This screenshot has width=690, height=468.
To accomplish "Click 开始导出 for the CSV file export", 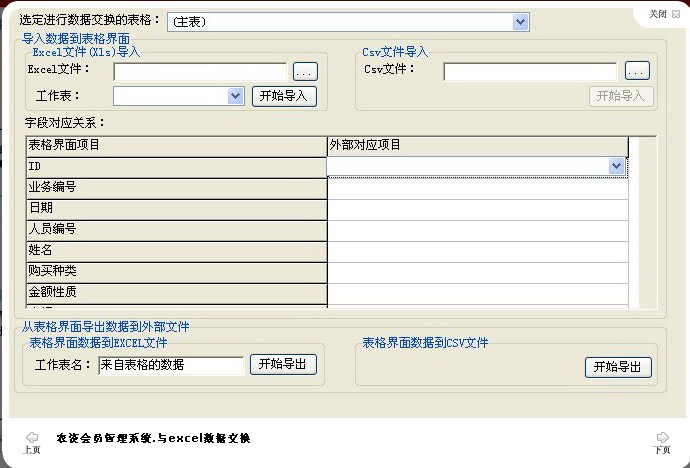I will [618, 367].
